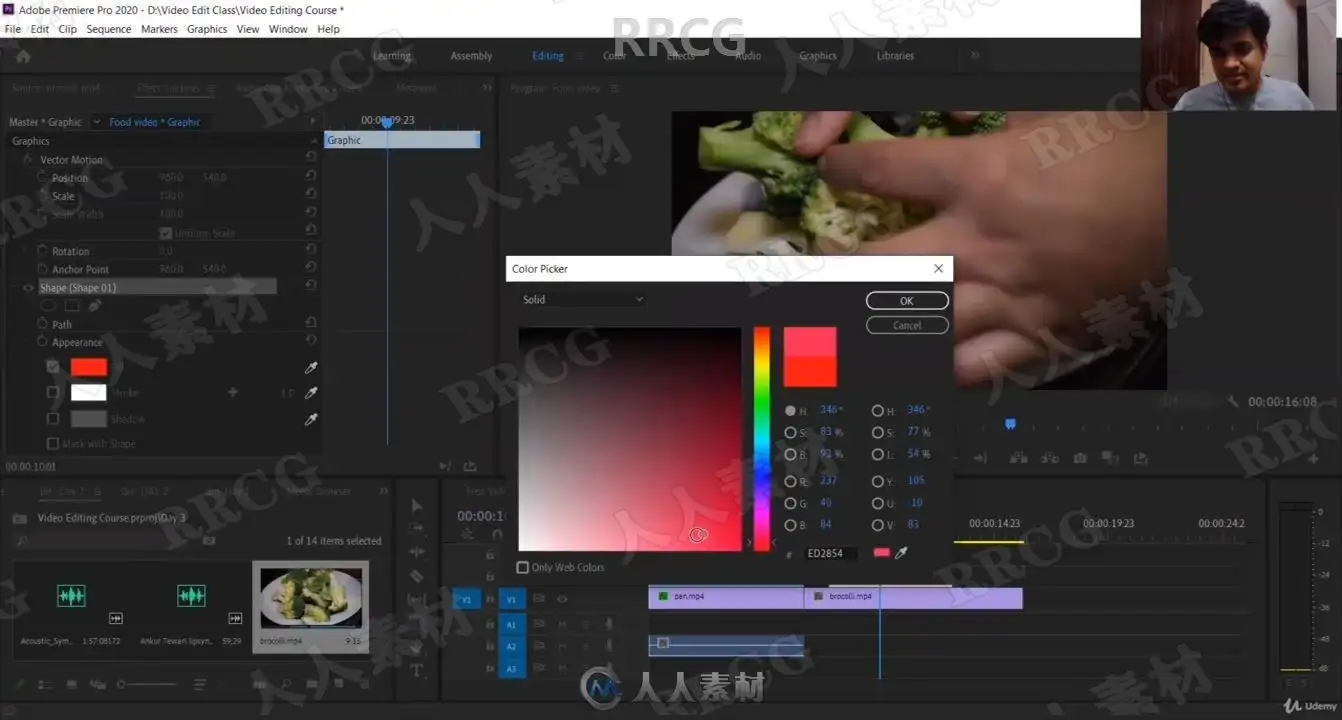Open the Clip menu

67,29
